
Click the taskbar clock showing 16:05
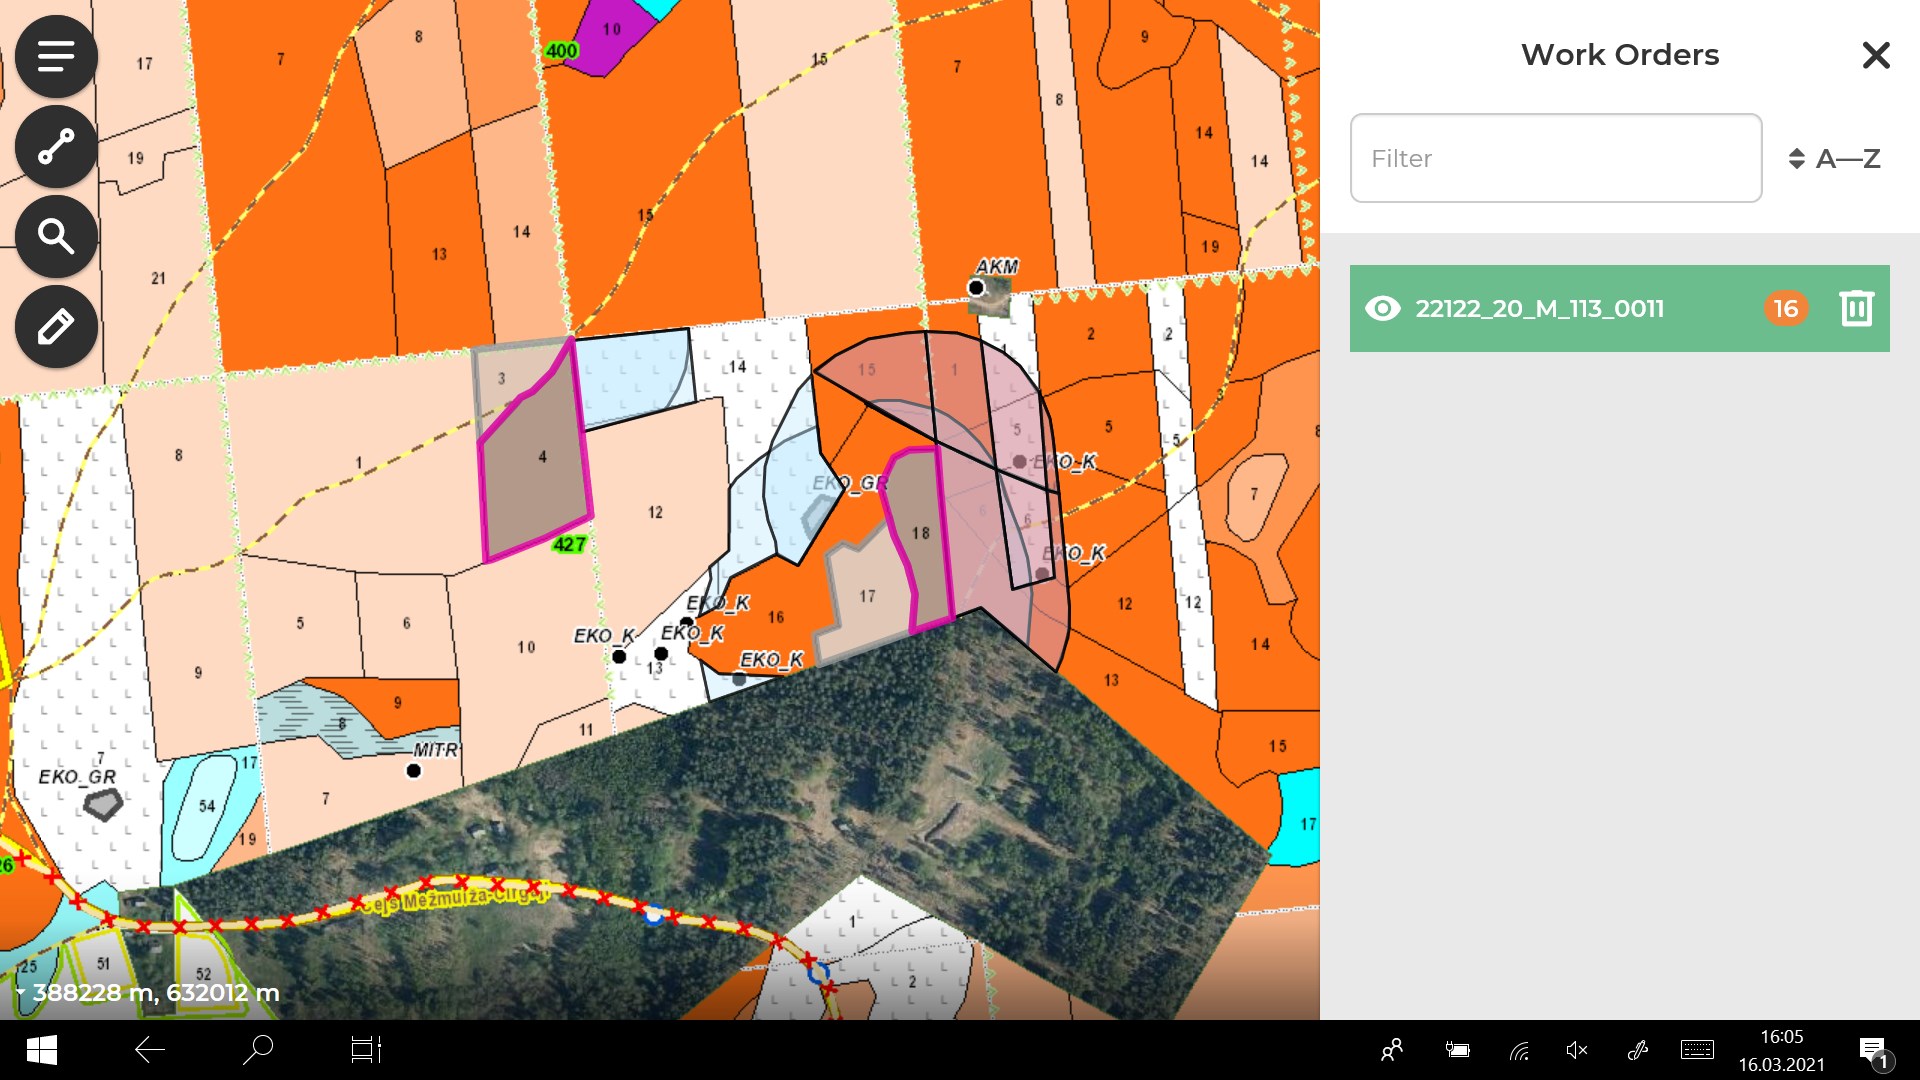pyautogui.click(x=1781, y=1050)
